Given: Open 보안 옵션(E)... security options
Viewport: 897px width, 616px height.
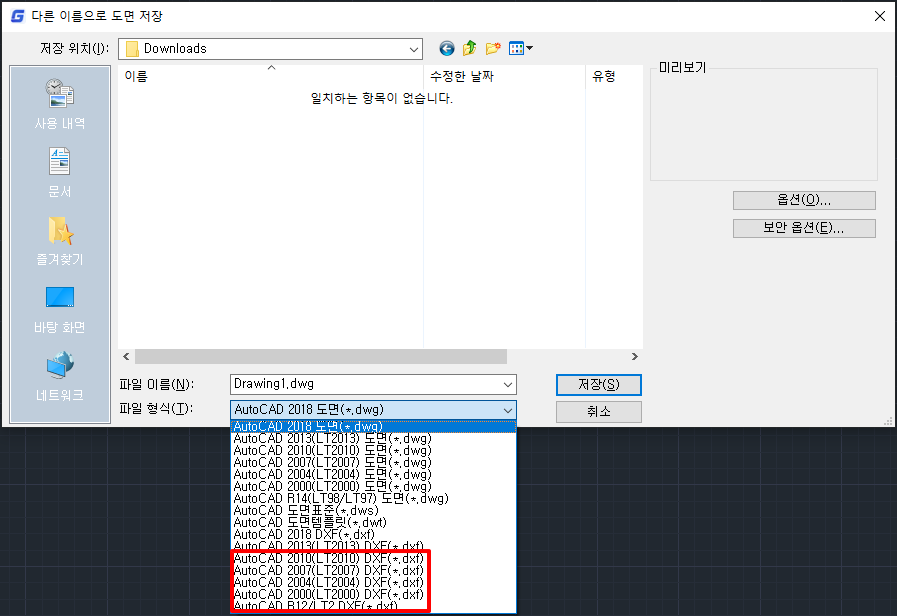Looking at the screenshot, I should click(804, 228).
